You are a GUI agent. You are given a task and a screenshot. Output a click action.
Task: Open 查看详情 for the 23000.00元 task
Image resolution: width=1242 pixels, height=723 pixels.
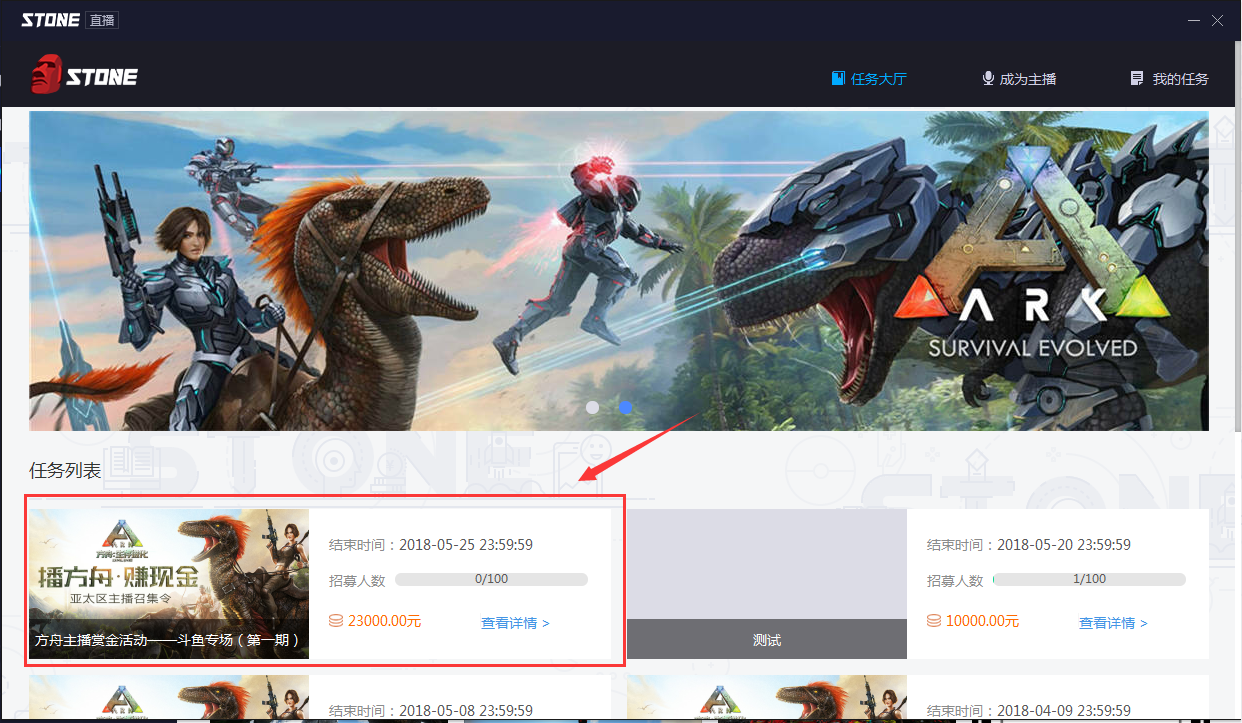(515, 623)
